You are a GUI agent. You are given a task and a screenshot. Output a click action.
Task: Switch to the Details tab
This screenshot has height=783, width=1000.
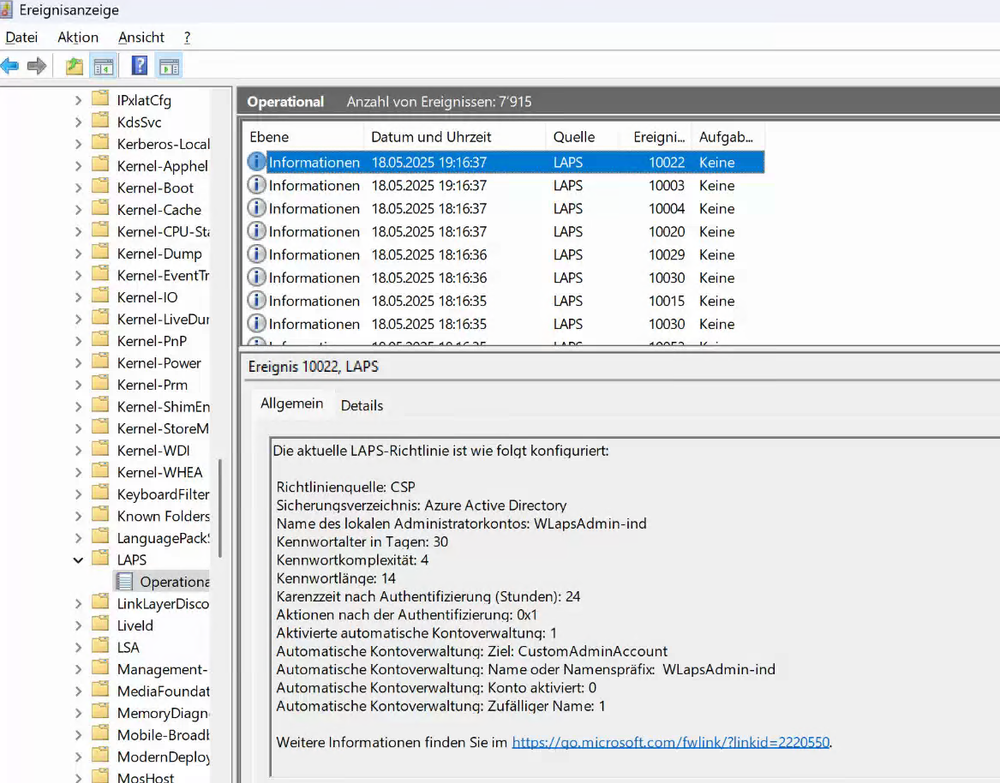coord(361,405)
